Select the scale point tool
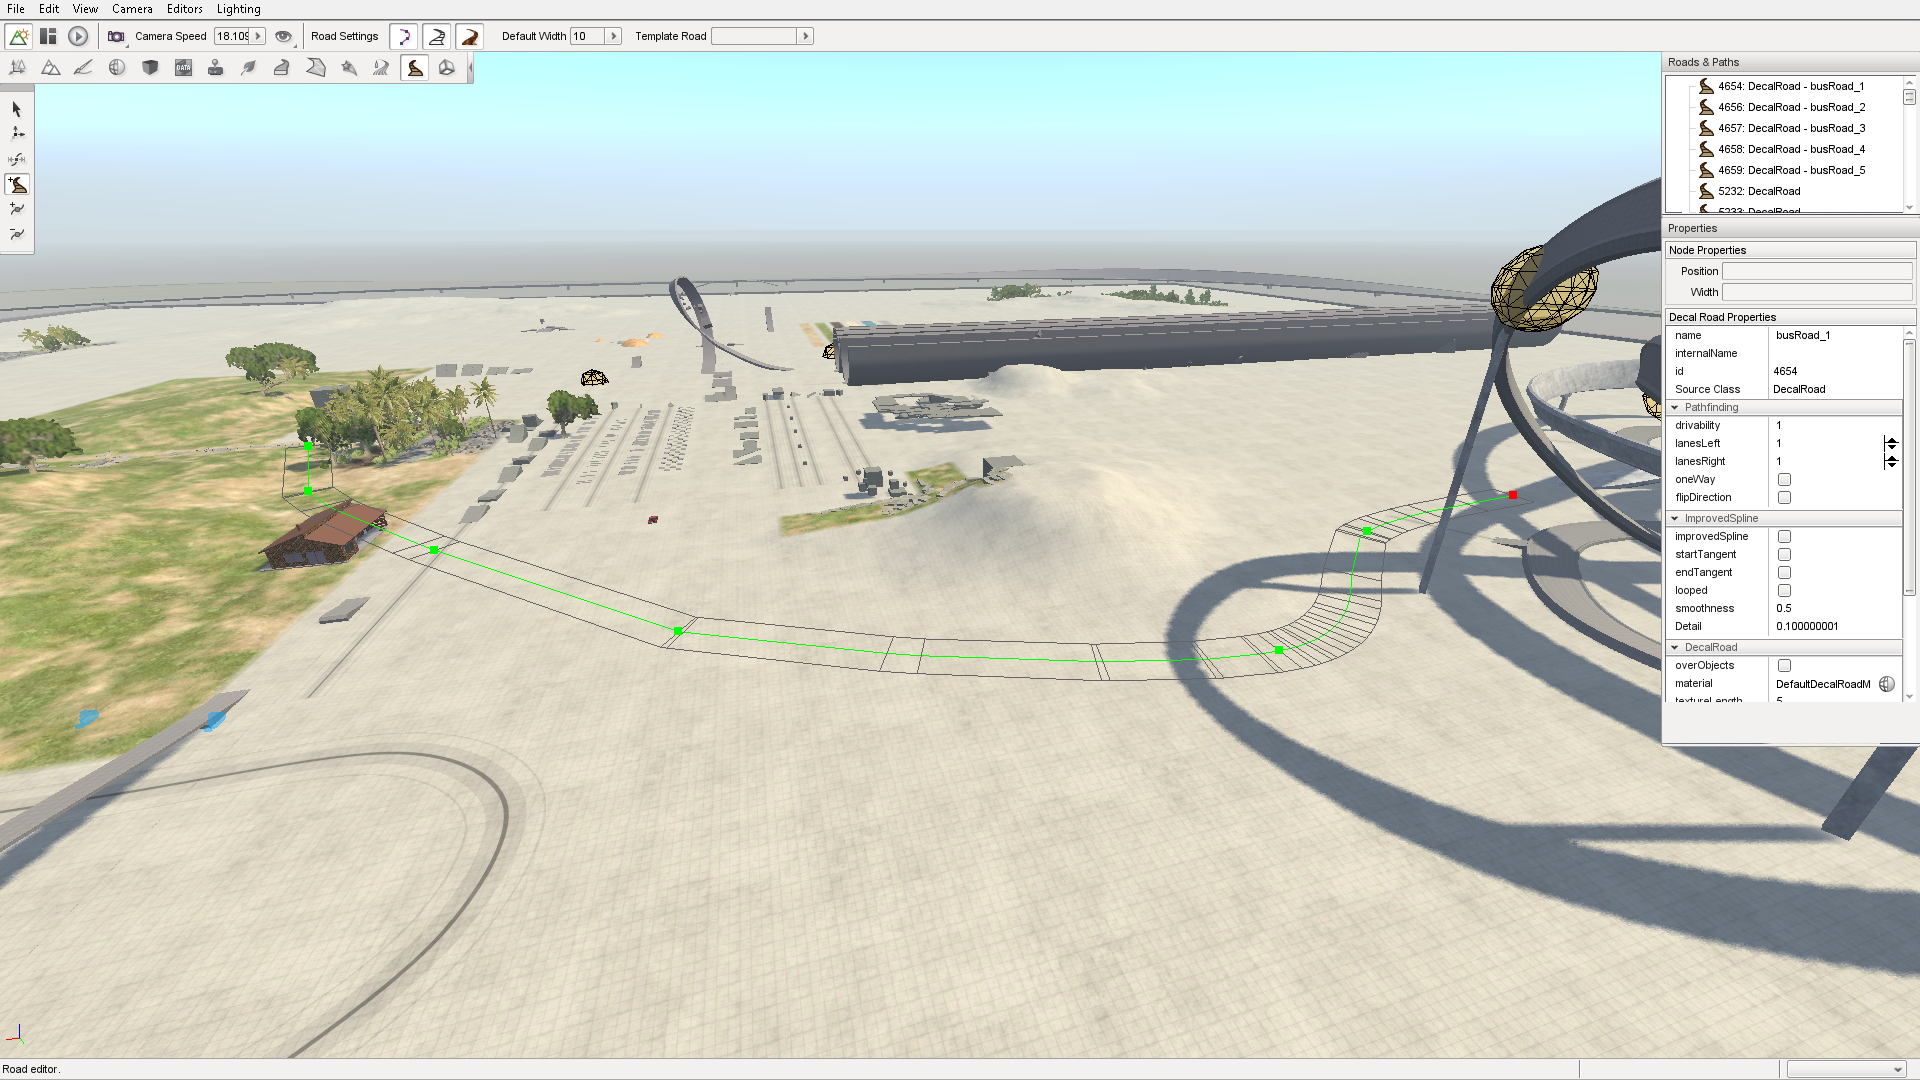 click(x=17, y=159)
